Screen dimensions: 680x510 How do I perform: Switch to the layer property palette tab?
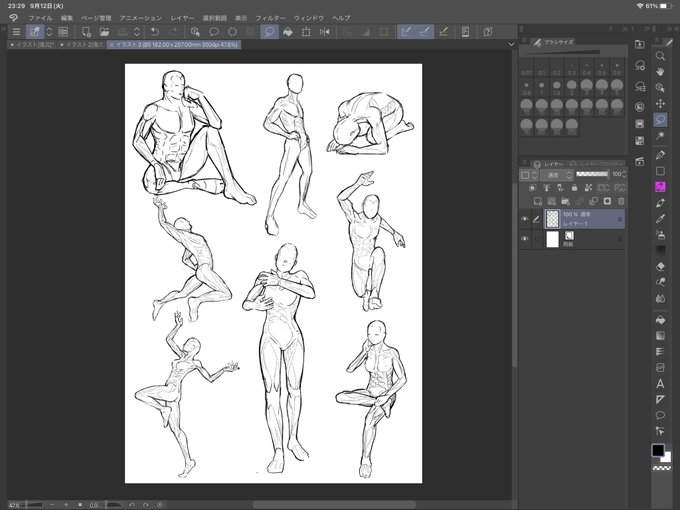[x=597, y=164]
